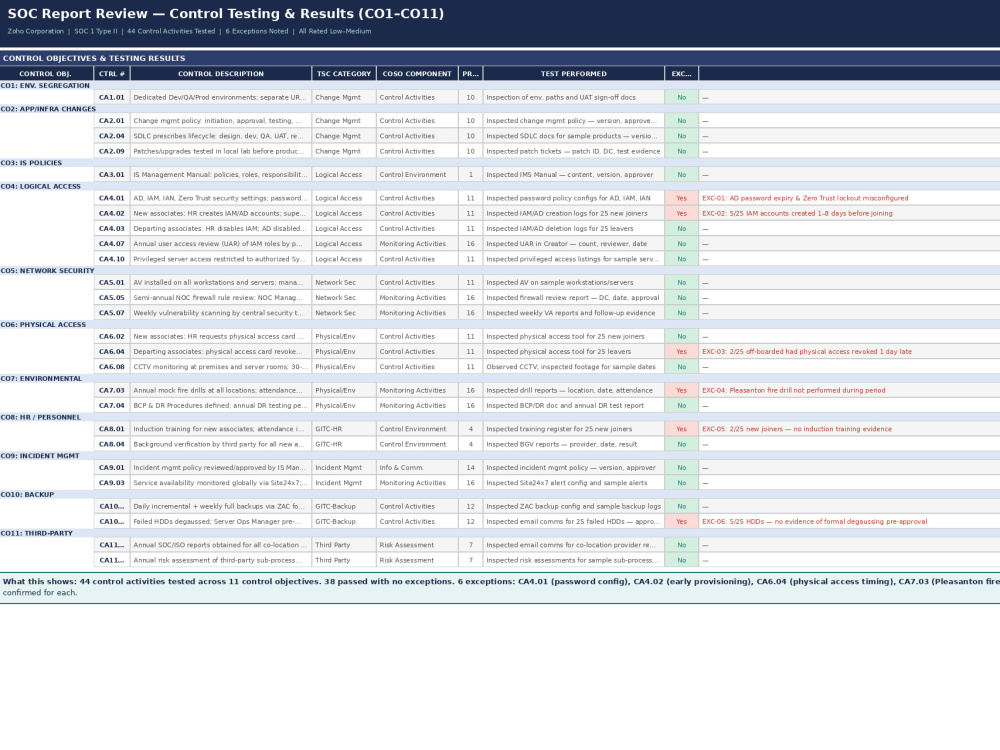Click control number CA7.03

112,390
